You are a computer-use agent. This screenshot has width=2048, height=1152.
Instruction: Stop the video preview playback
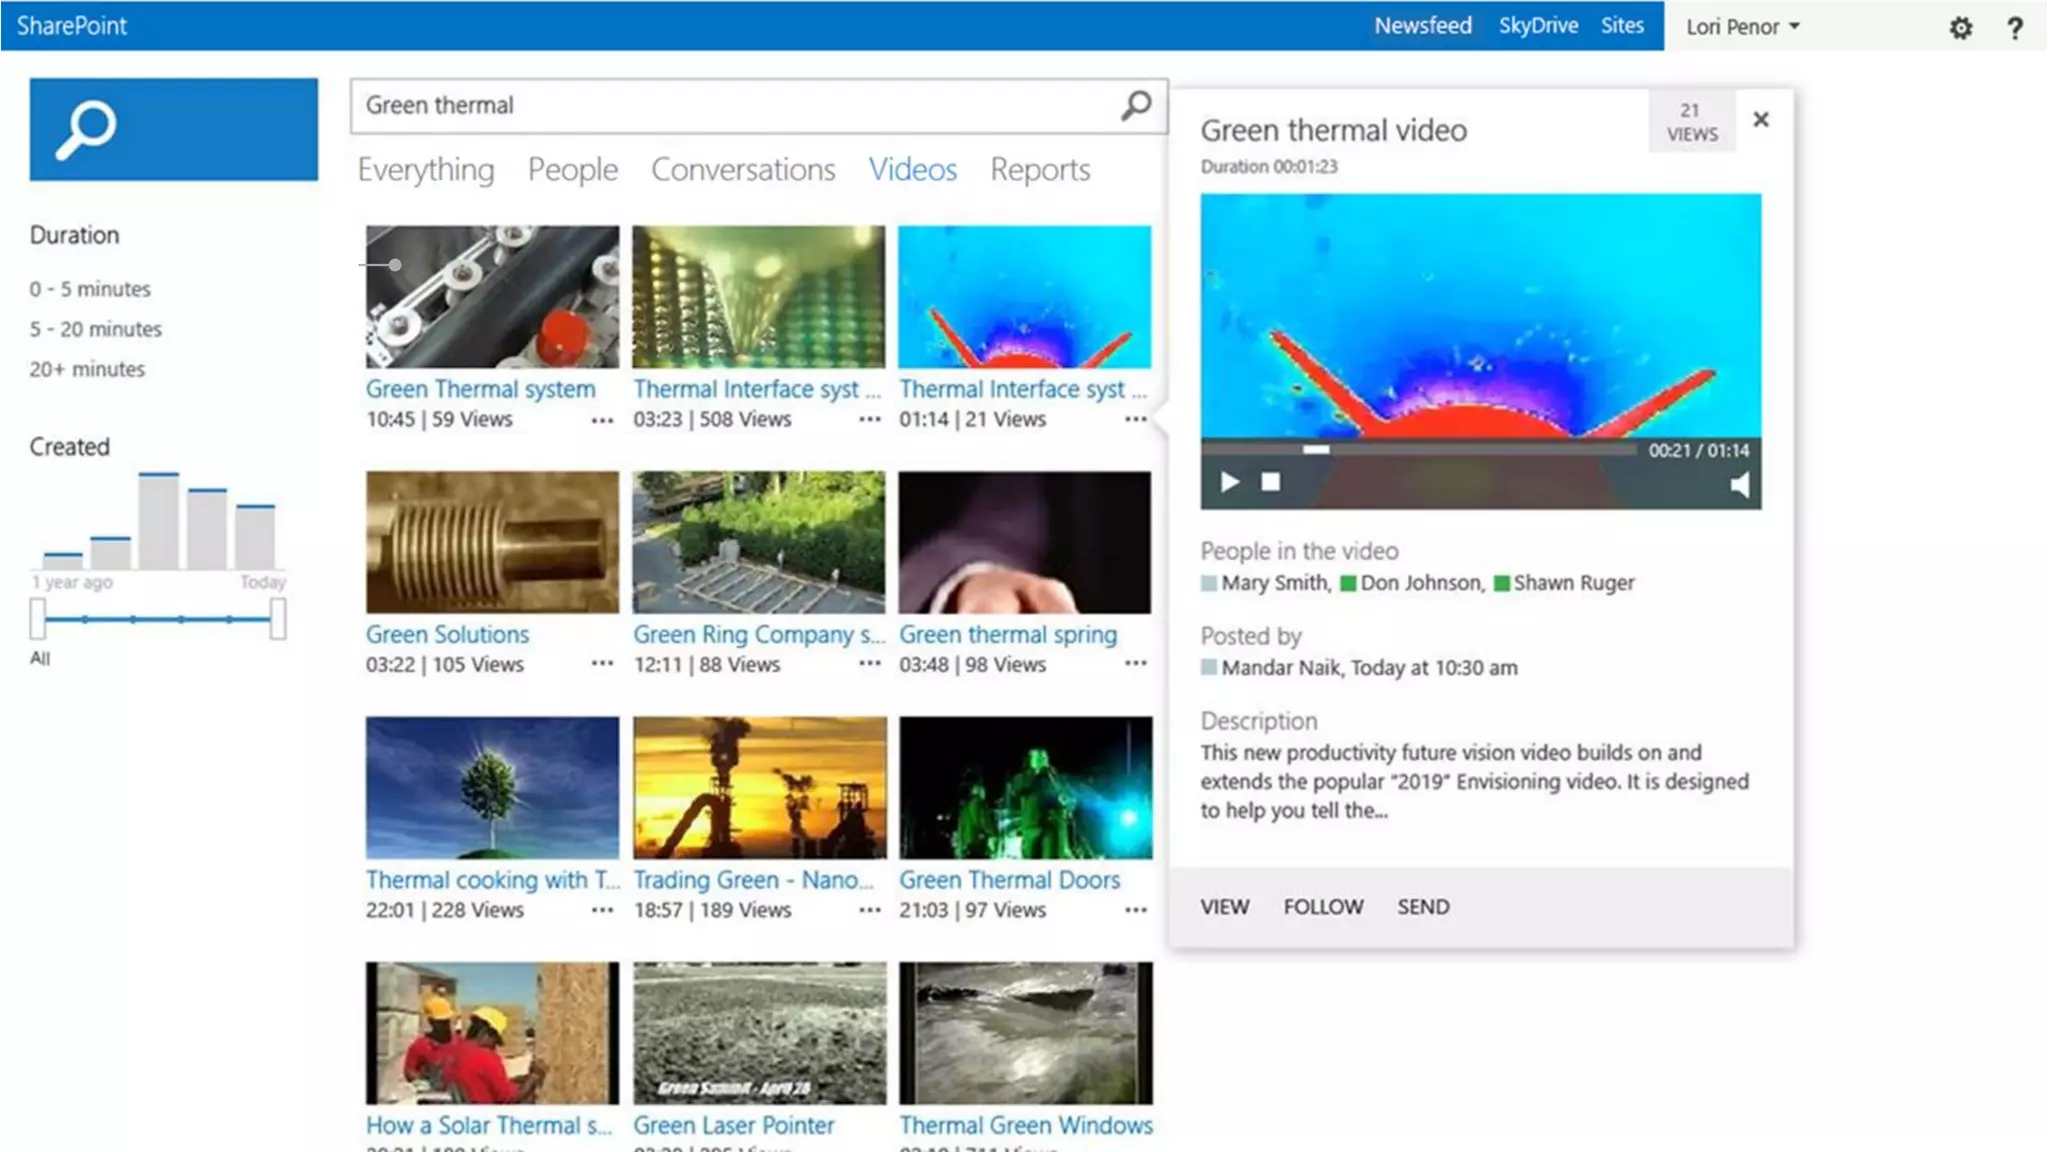(x=1270, y=483)
